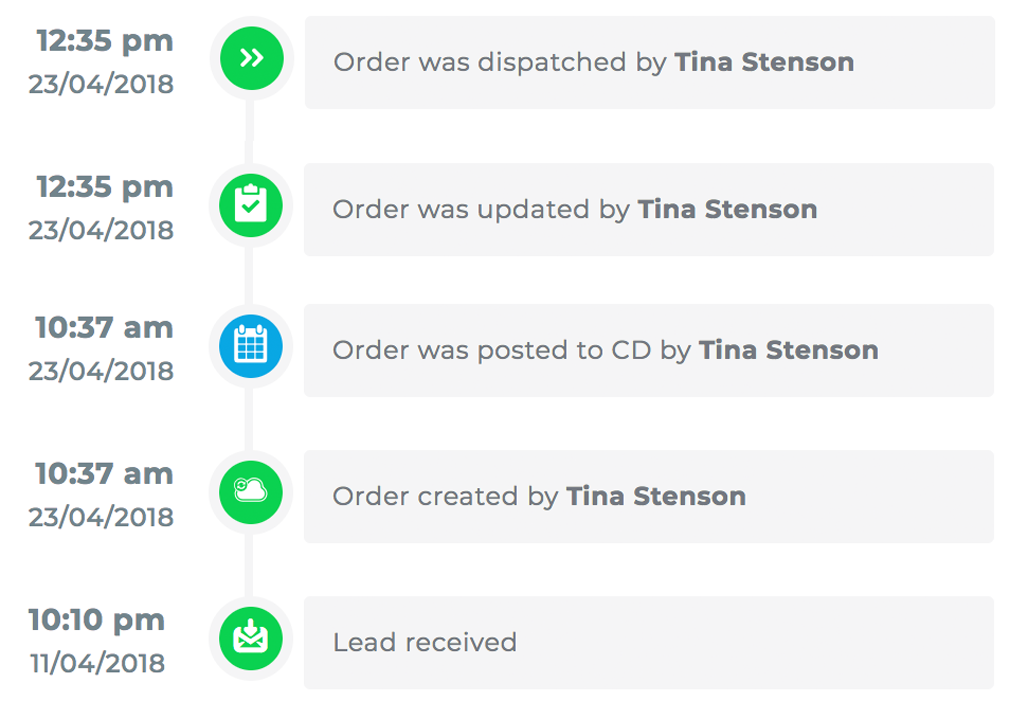Click the 11/04/2018 date label

(96, 662)
